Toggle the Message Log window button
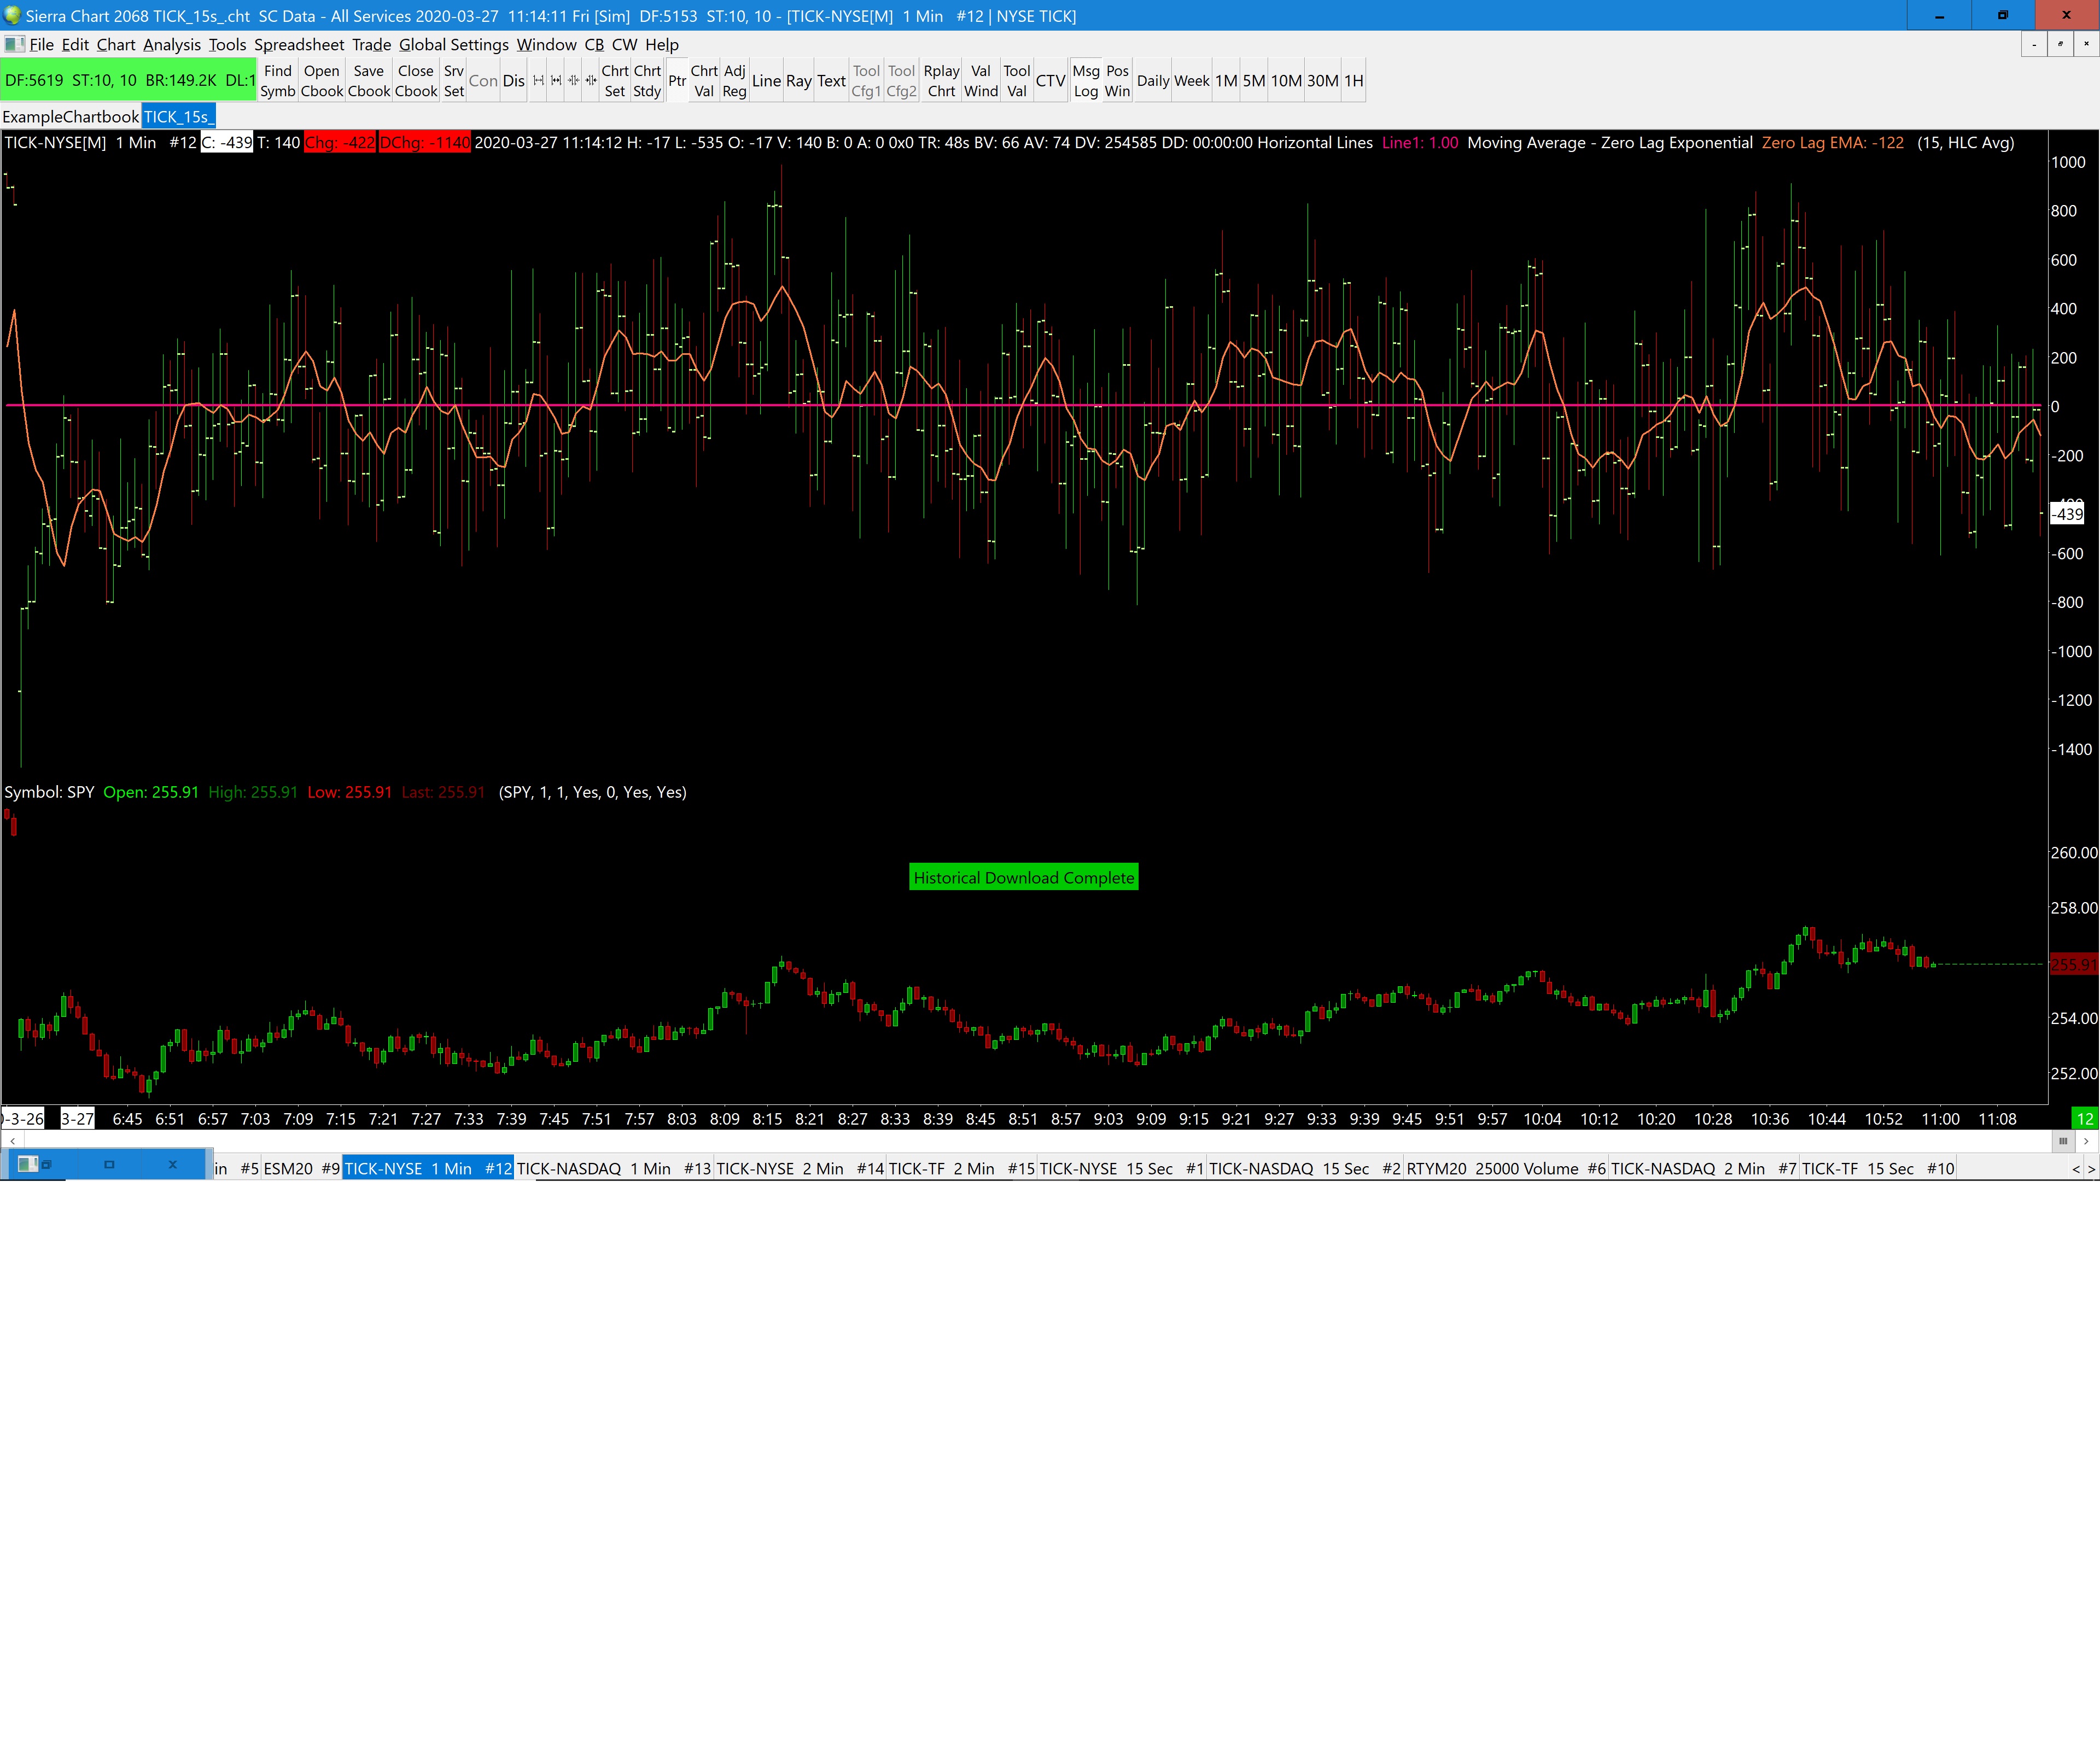2100x1743 pixels. (1085, 81)
